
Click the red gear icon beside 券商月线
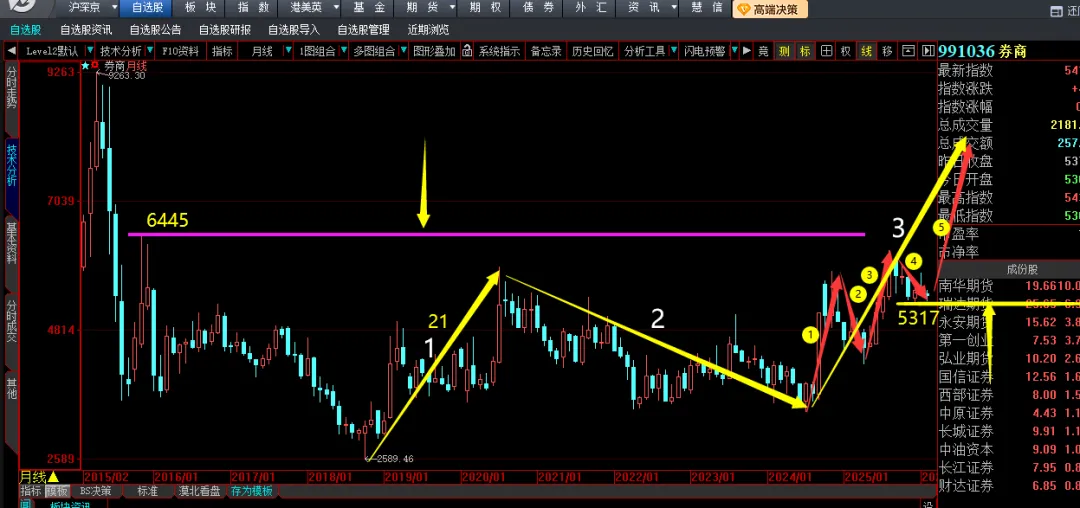96,65
